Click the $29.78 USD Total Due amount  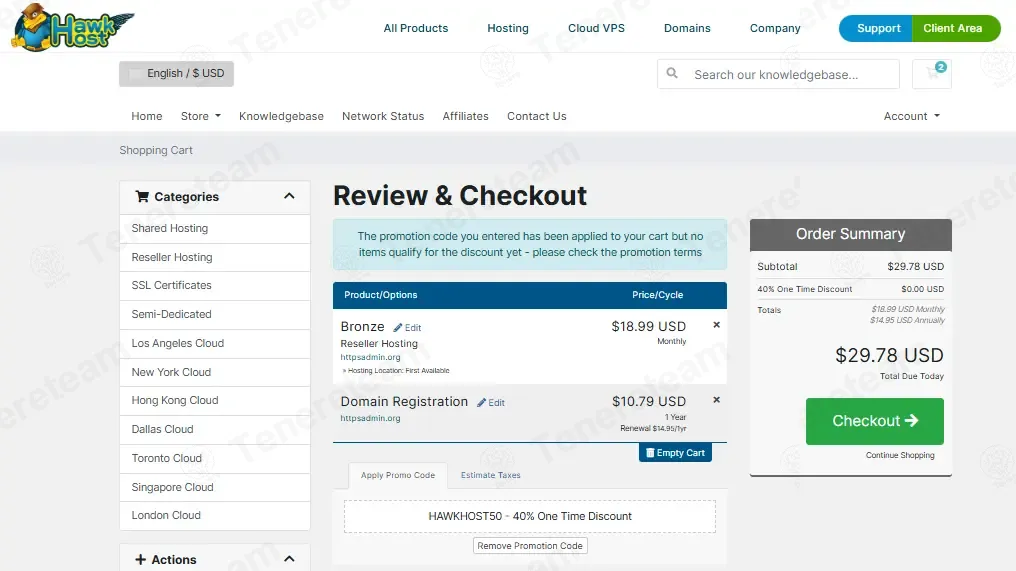coord(889,355)
